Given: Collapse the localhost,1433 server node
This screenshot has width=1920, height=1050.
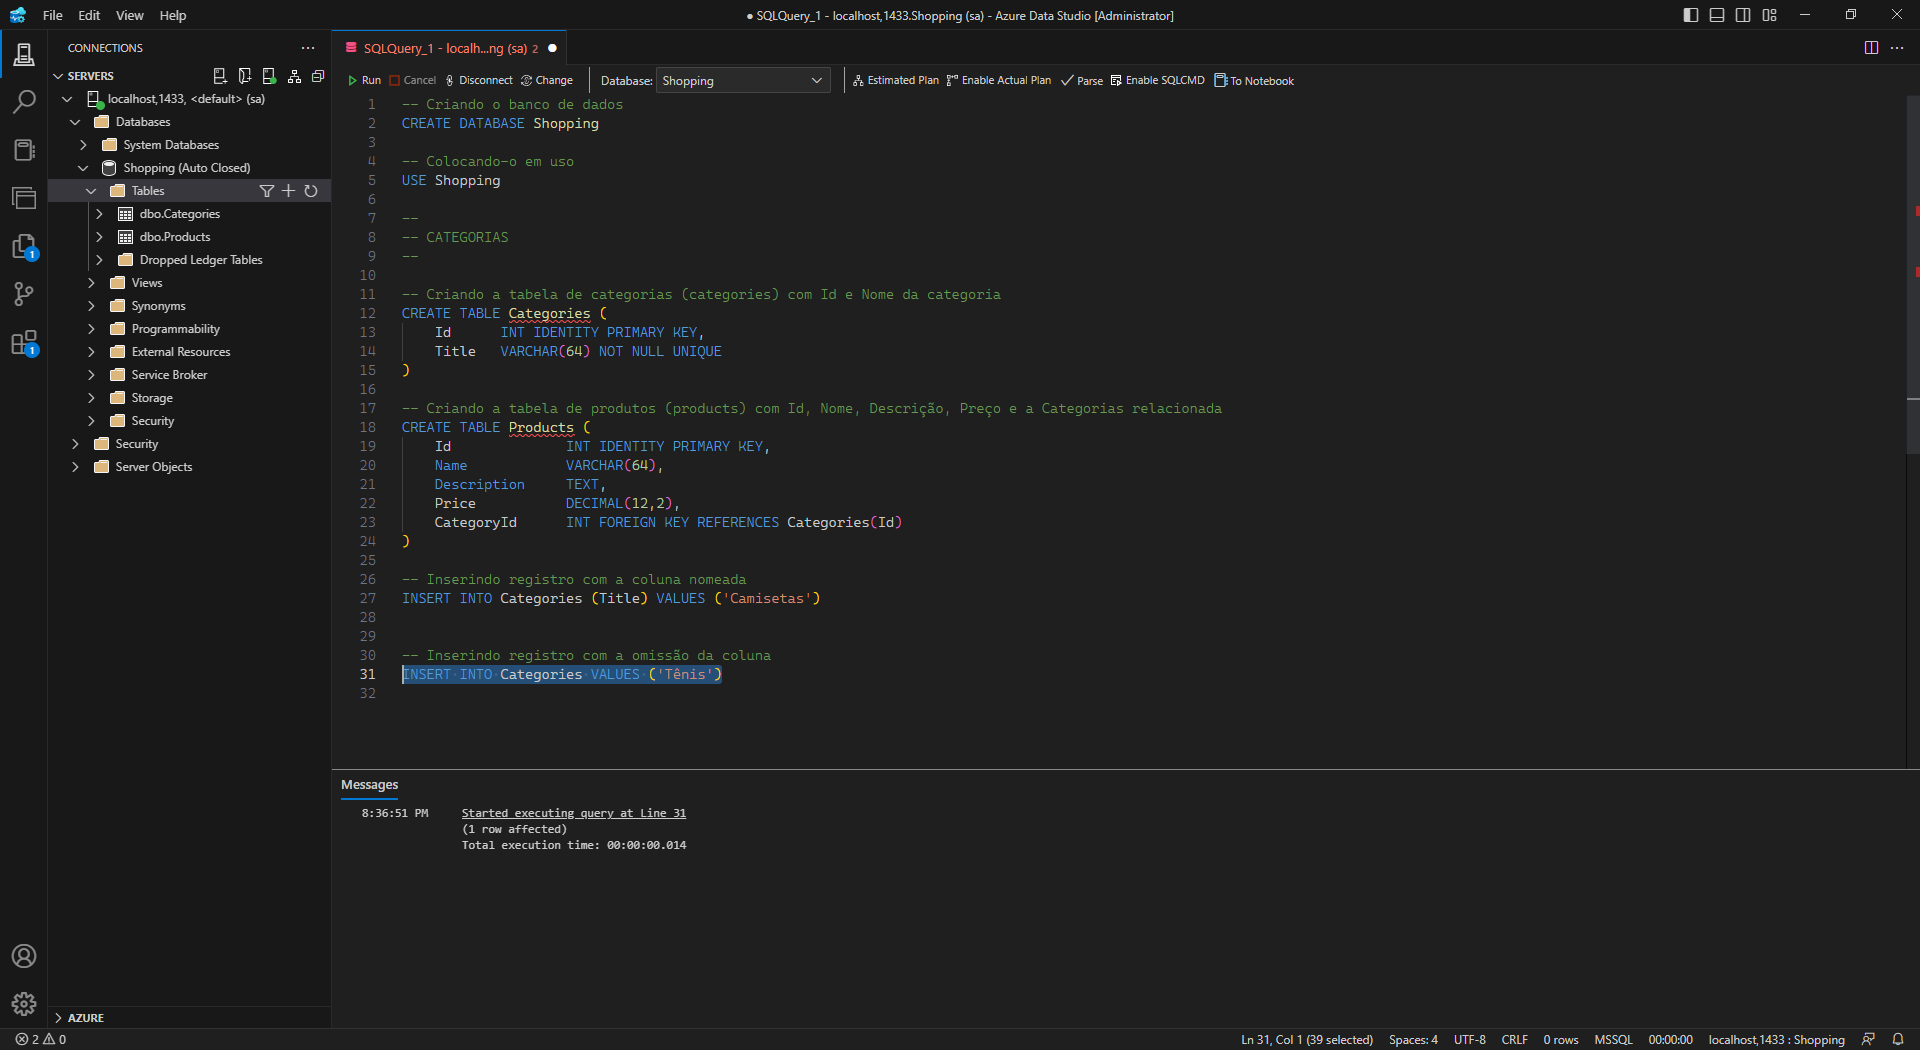Looking at the screenshot, I should [x=67, y=99].
